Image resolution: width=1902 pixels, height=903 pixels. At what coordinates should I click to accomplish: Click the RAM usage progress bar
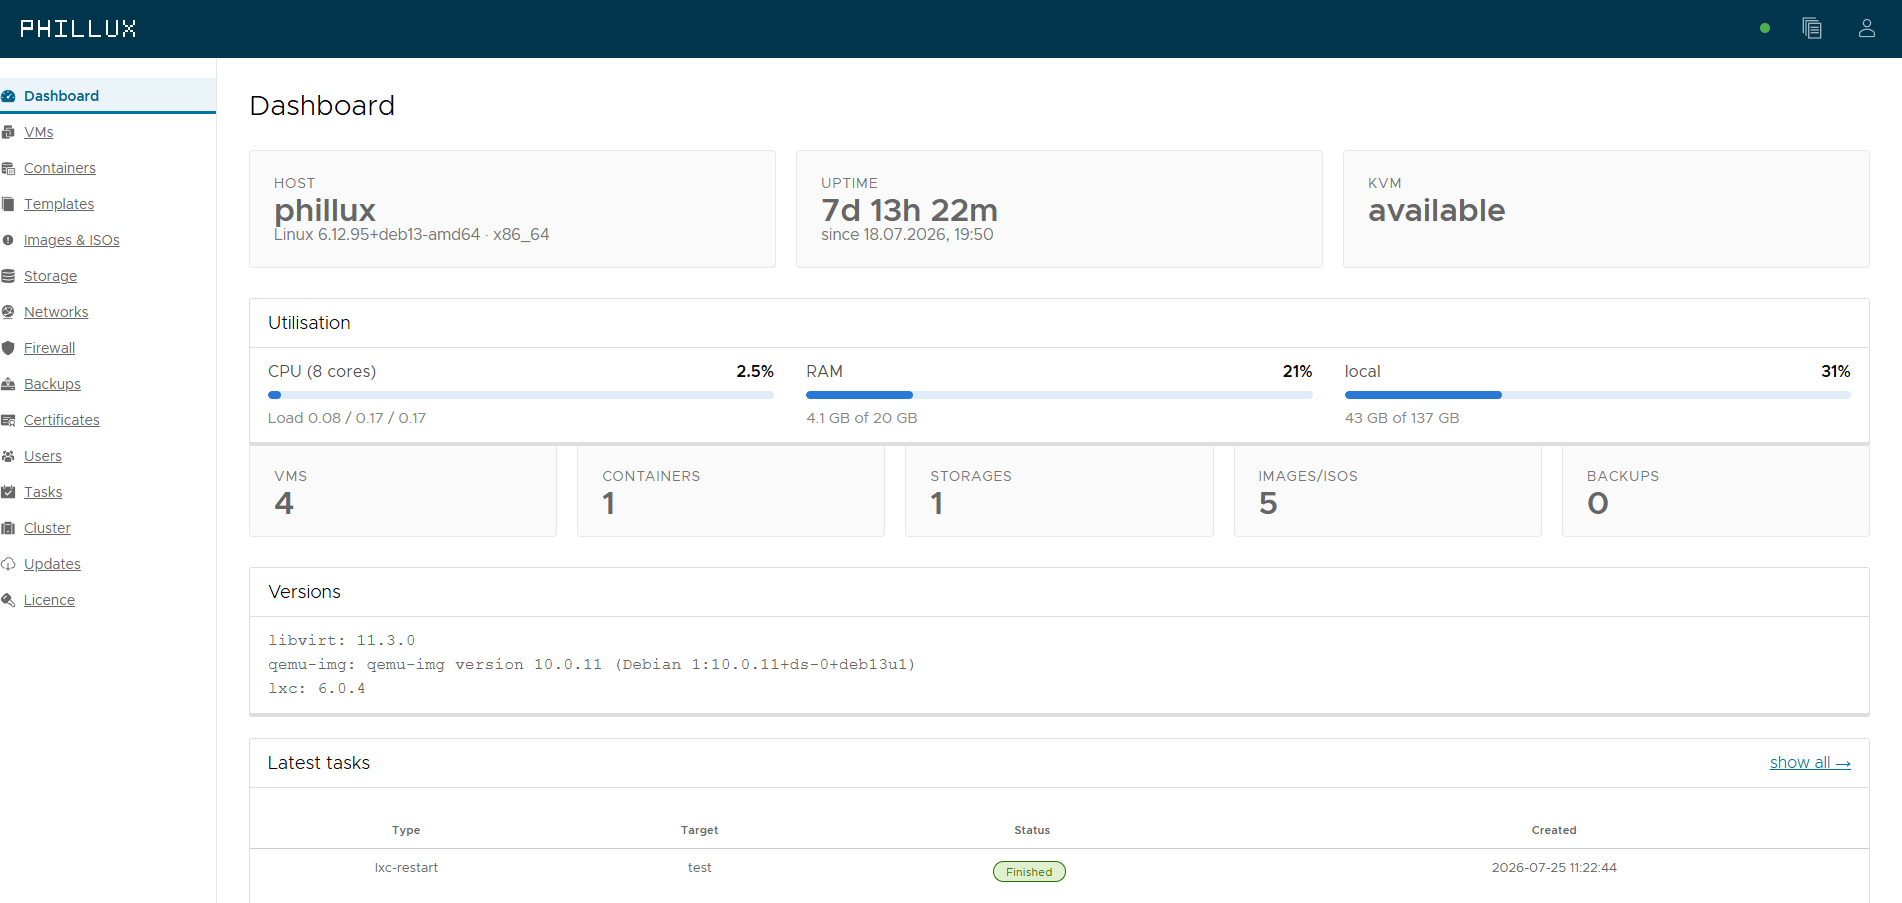[x=1059, y=395]
